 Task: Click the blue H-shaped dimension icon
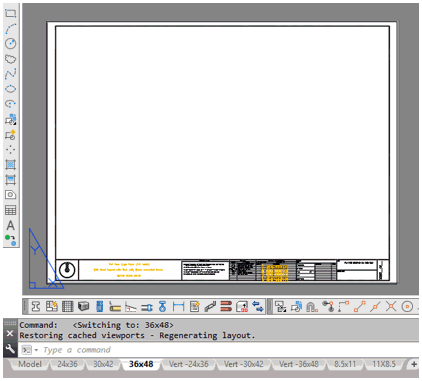178,306
